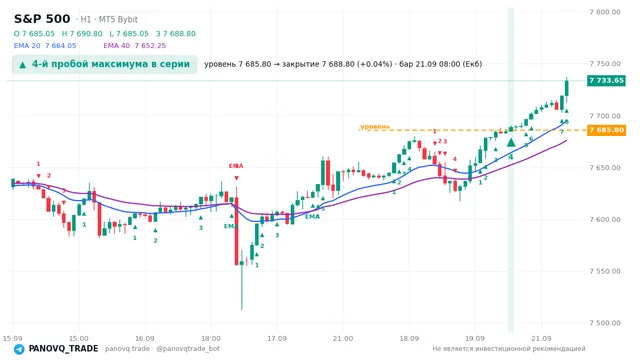
Task: Click the 7 700.00 price axis label
Action: 605,116
